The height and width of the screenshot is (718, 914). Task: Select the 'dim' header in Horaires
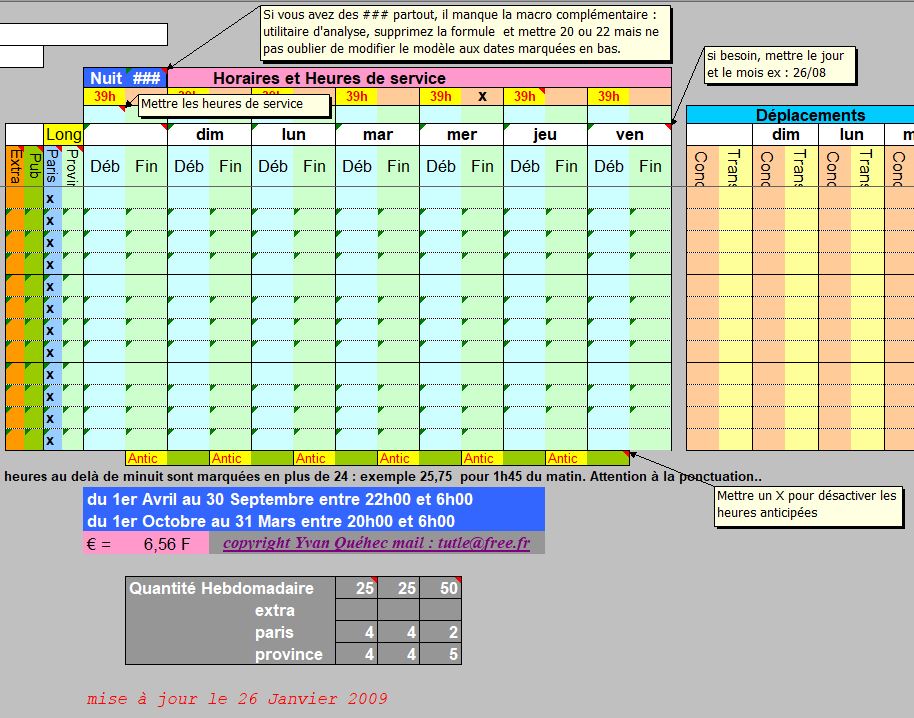pos(210,135)
